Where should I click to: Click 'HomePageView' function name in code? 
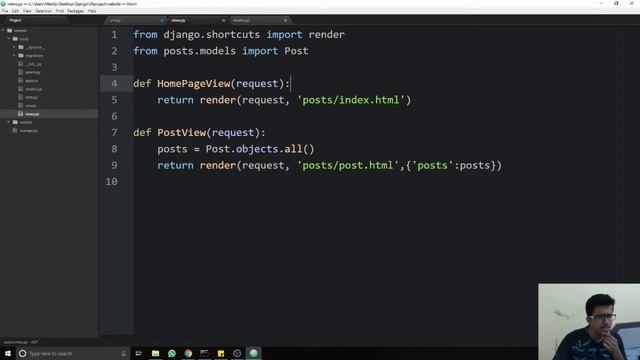point(194,84)
